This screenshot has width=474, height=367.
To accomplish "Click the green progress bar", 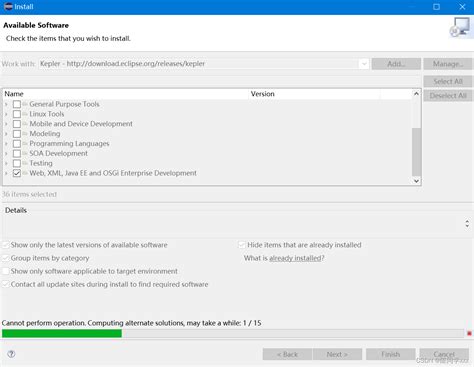I will click(x=62, y=333).
